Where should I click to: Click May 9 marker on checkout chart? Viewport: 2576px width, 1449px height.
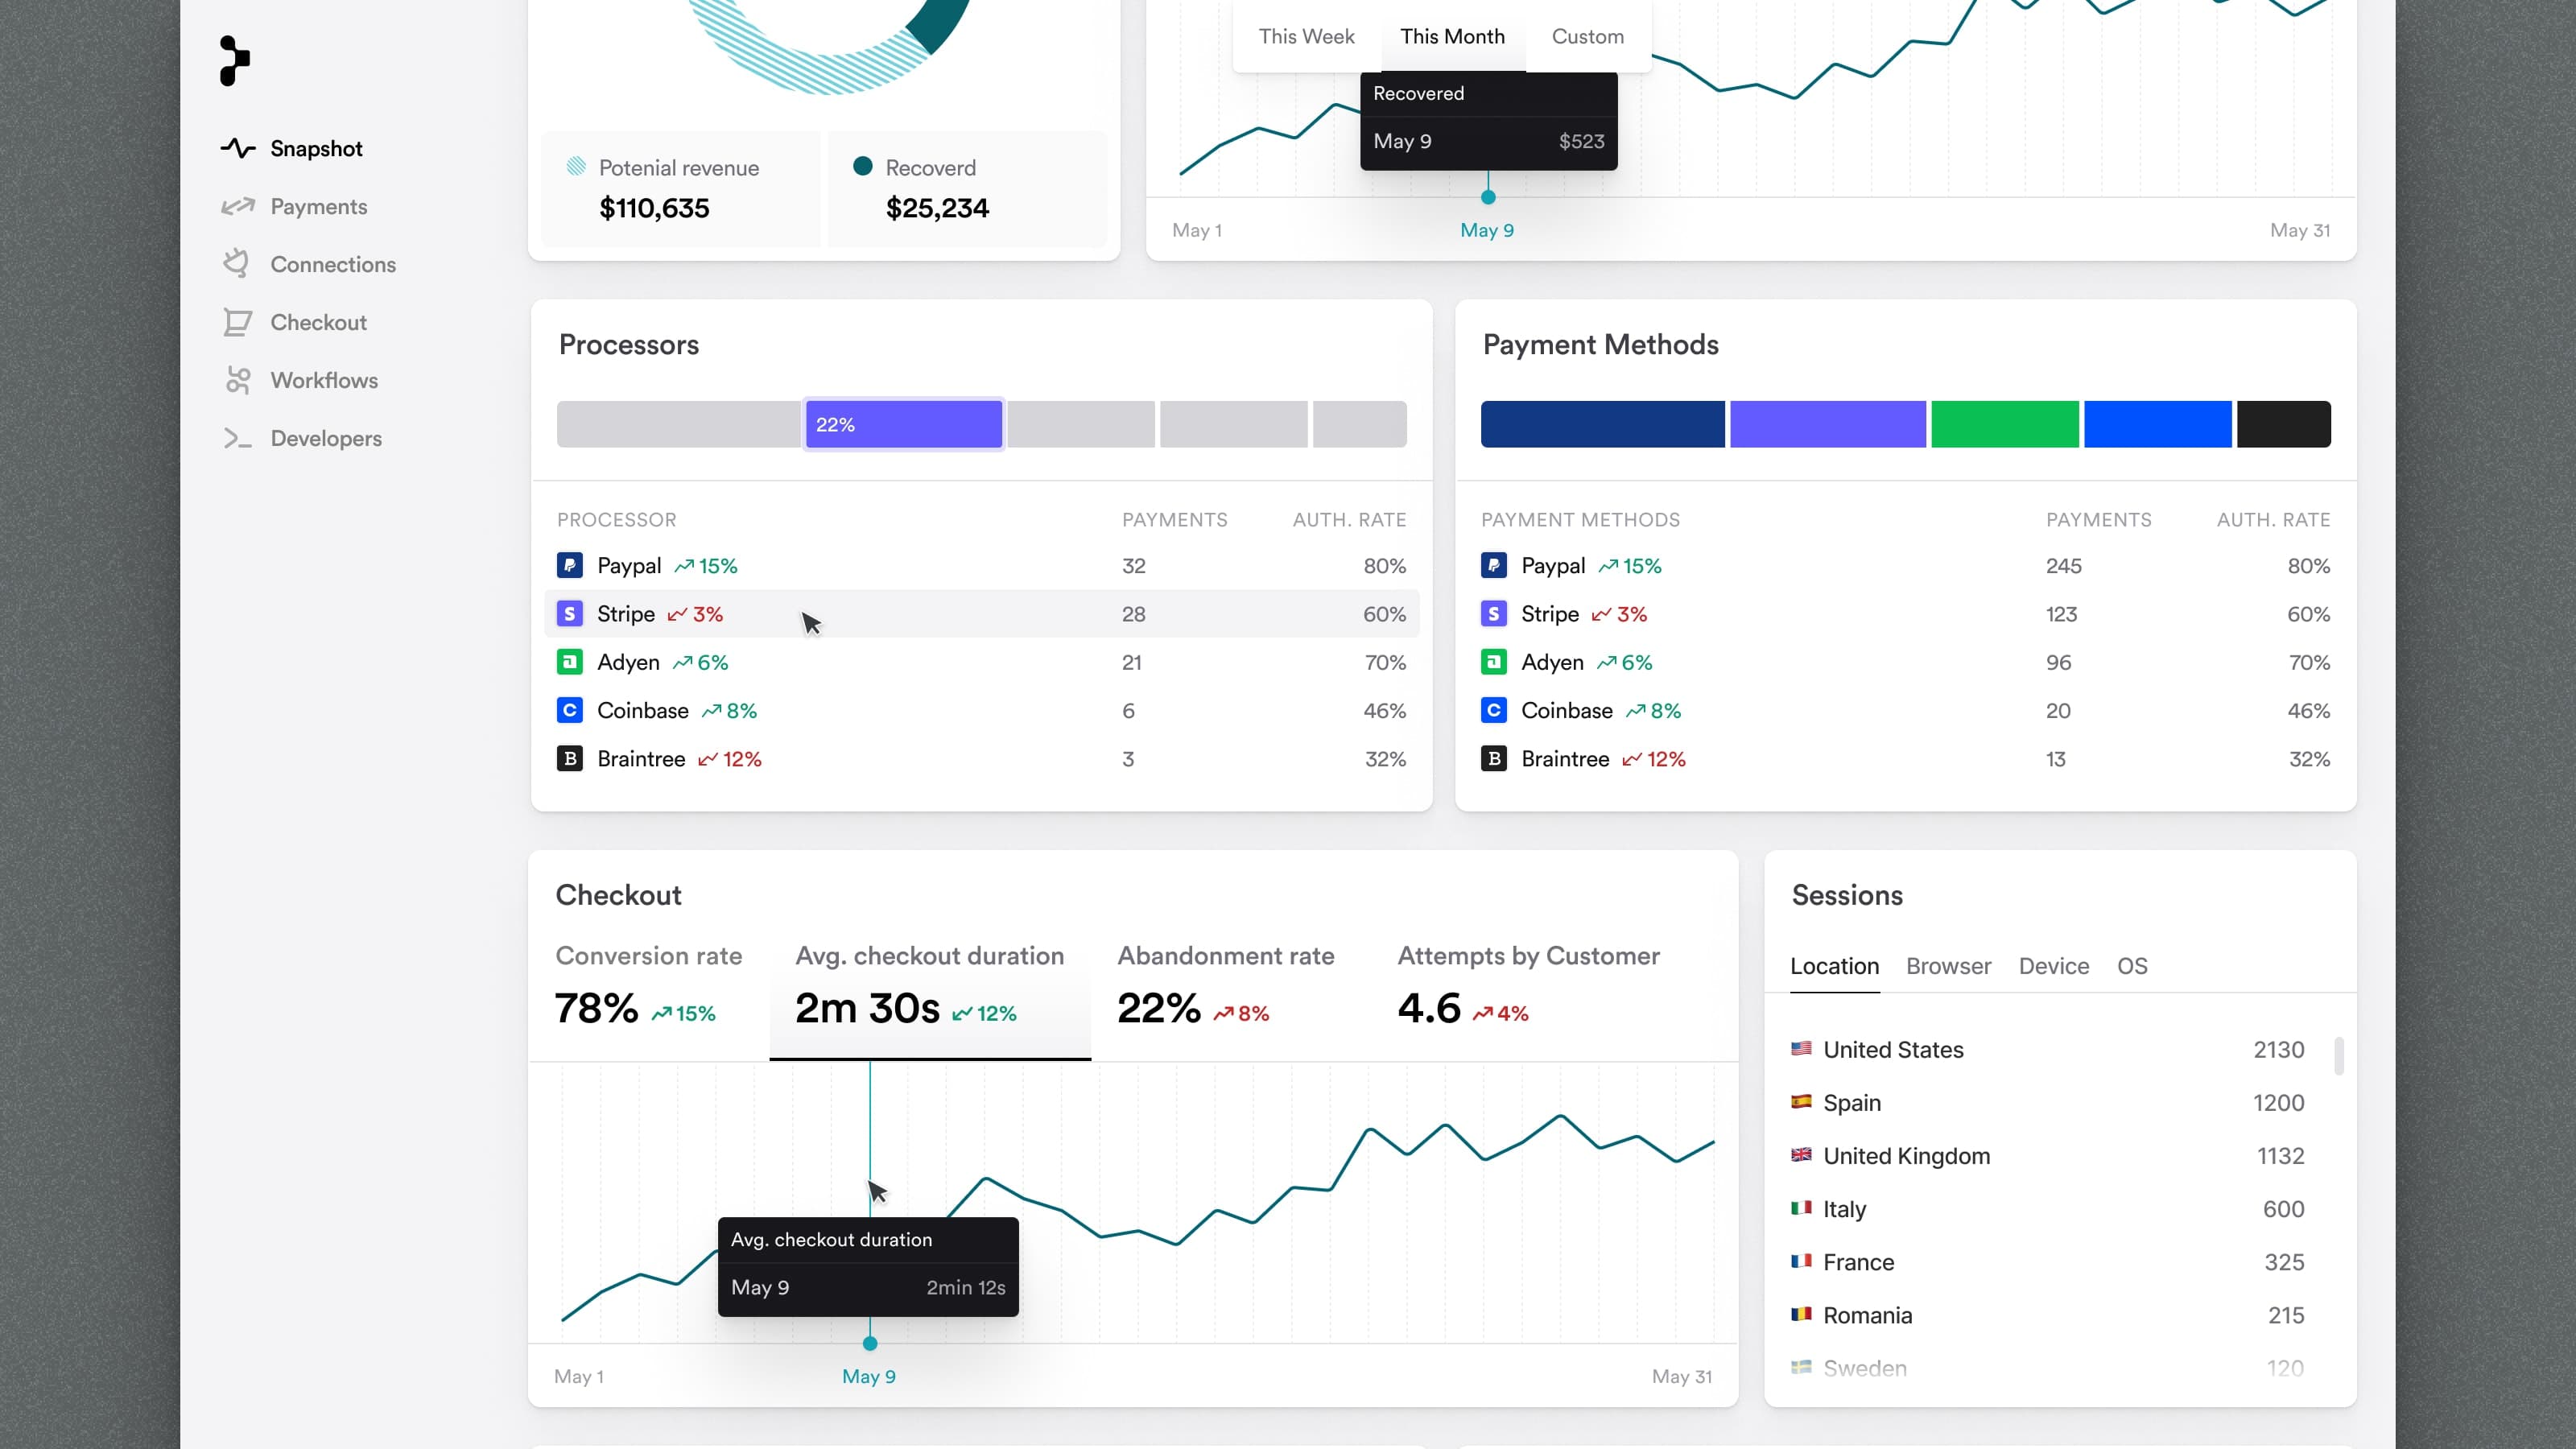870,1343
